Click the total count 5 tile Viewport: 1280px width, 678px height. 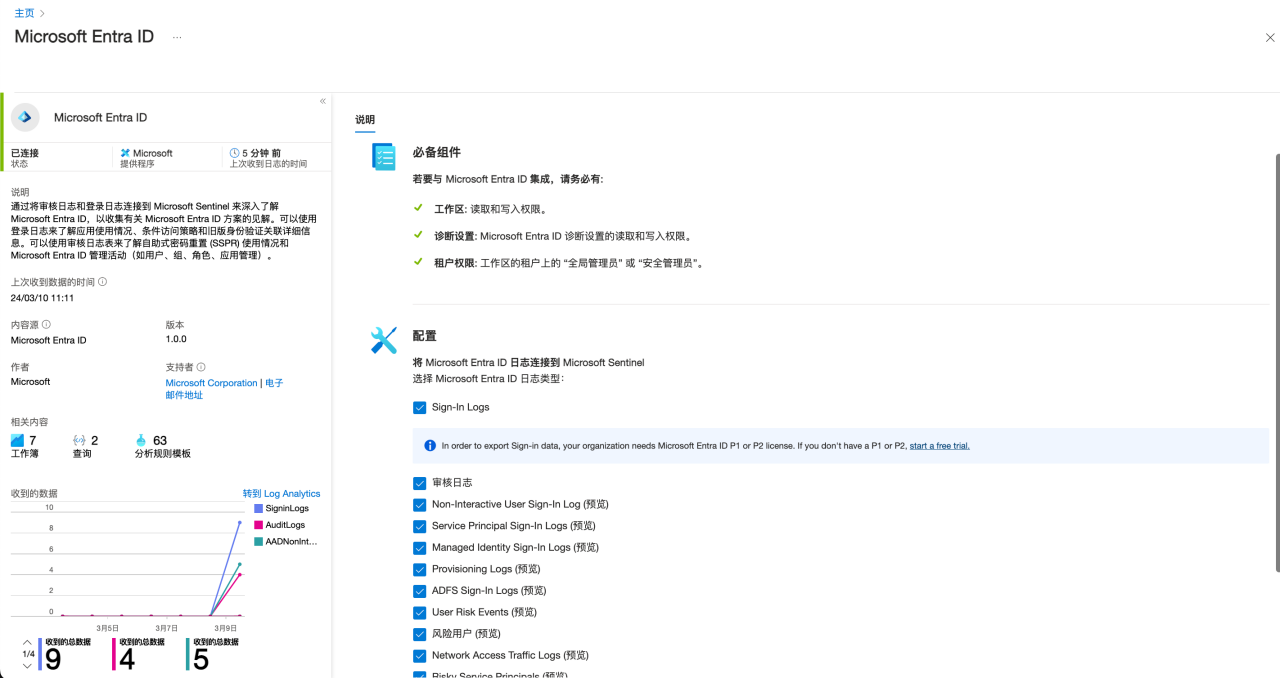(x=214, y=654)
